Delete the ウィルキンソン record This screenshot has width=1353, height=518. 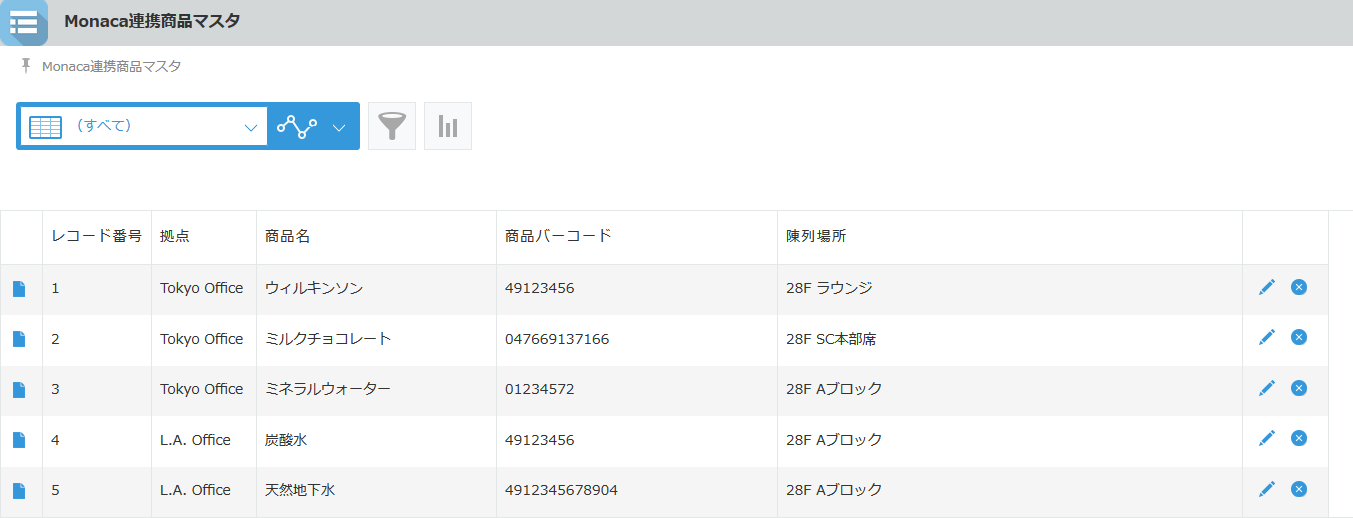(1299, 288)
